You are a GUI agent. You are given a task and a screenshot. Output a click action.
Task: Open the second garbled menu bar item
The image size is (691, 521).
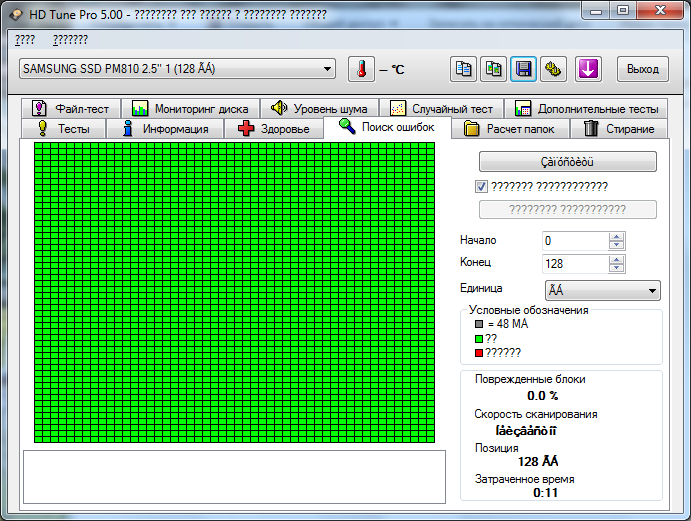pos(70,40)
